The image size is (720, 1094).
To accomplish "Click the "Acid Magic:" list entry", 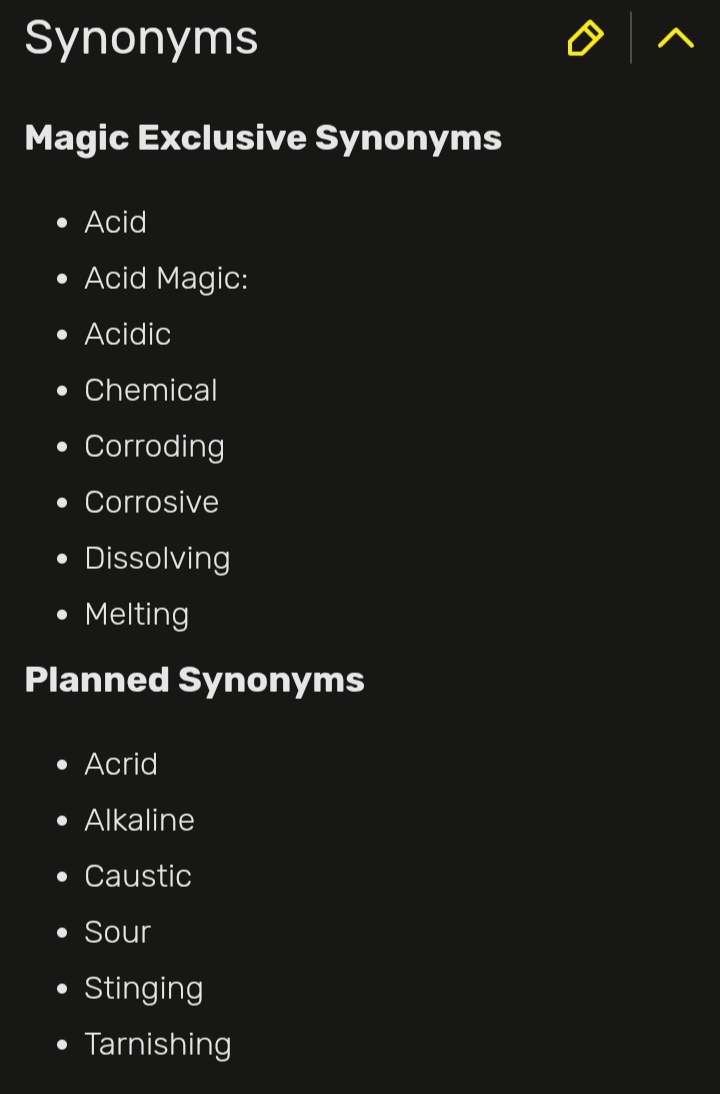I will 166,278.
